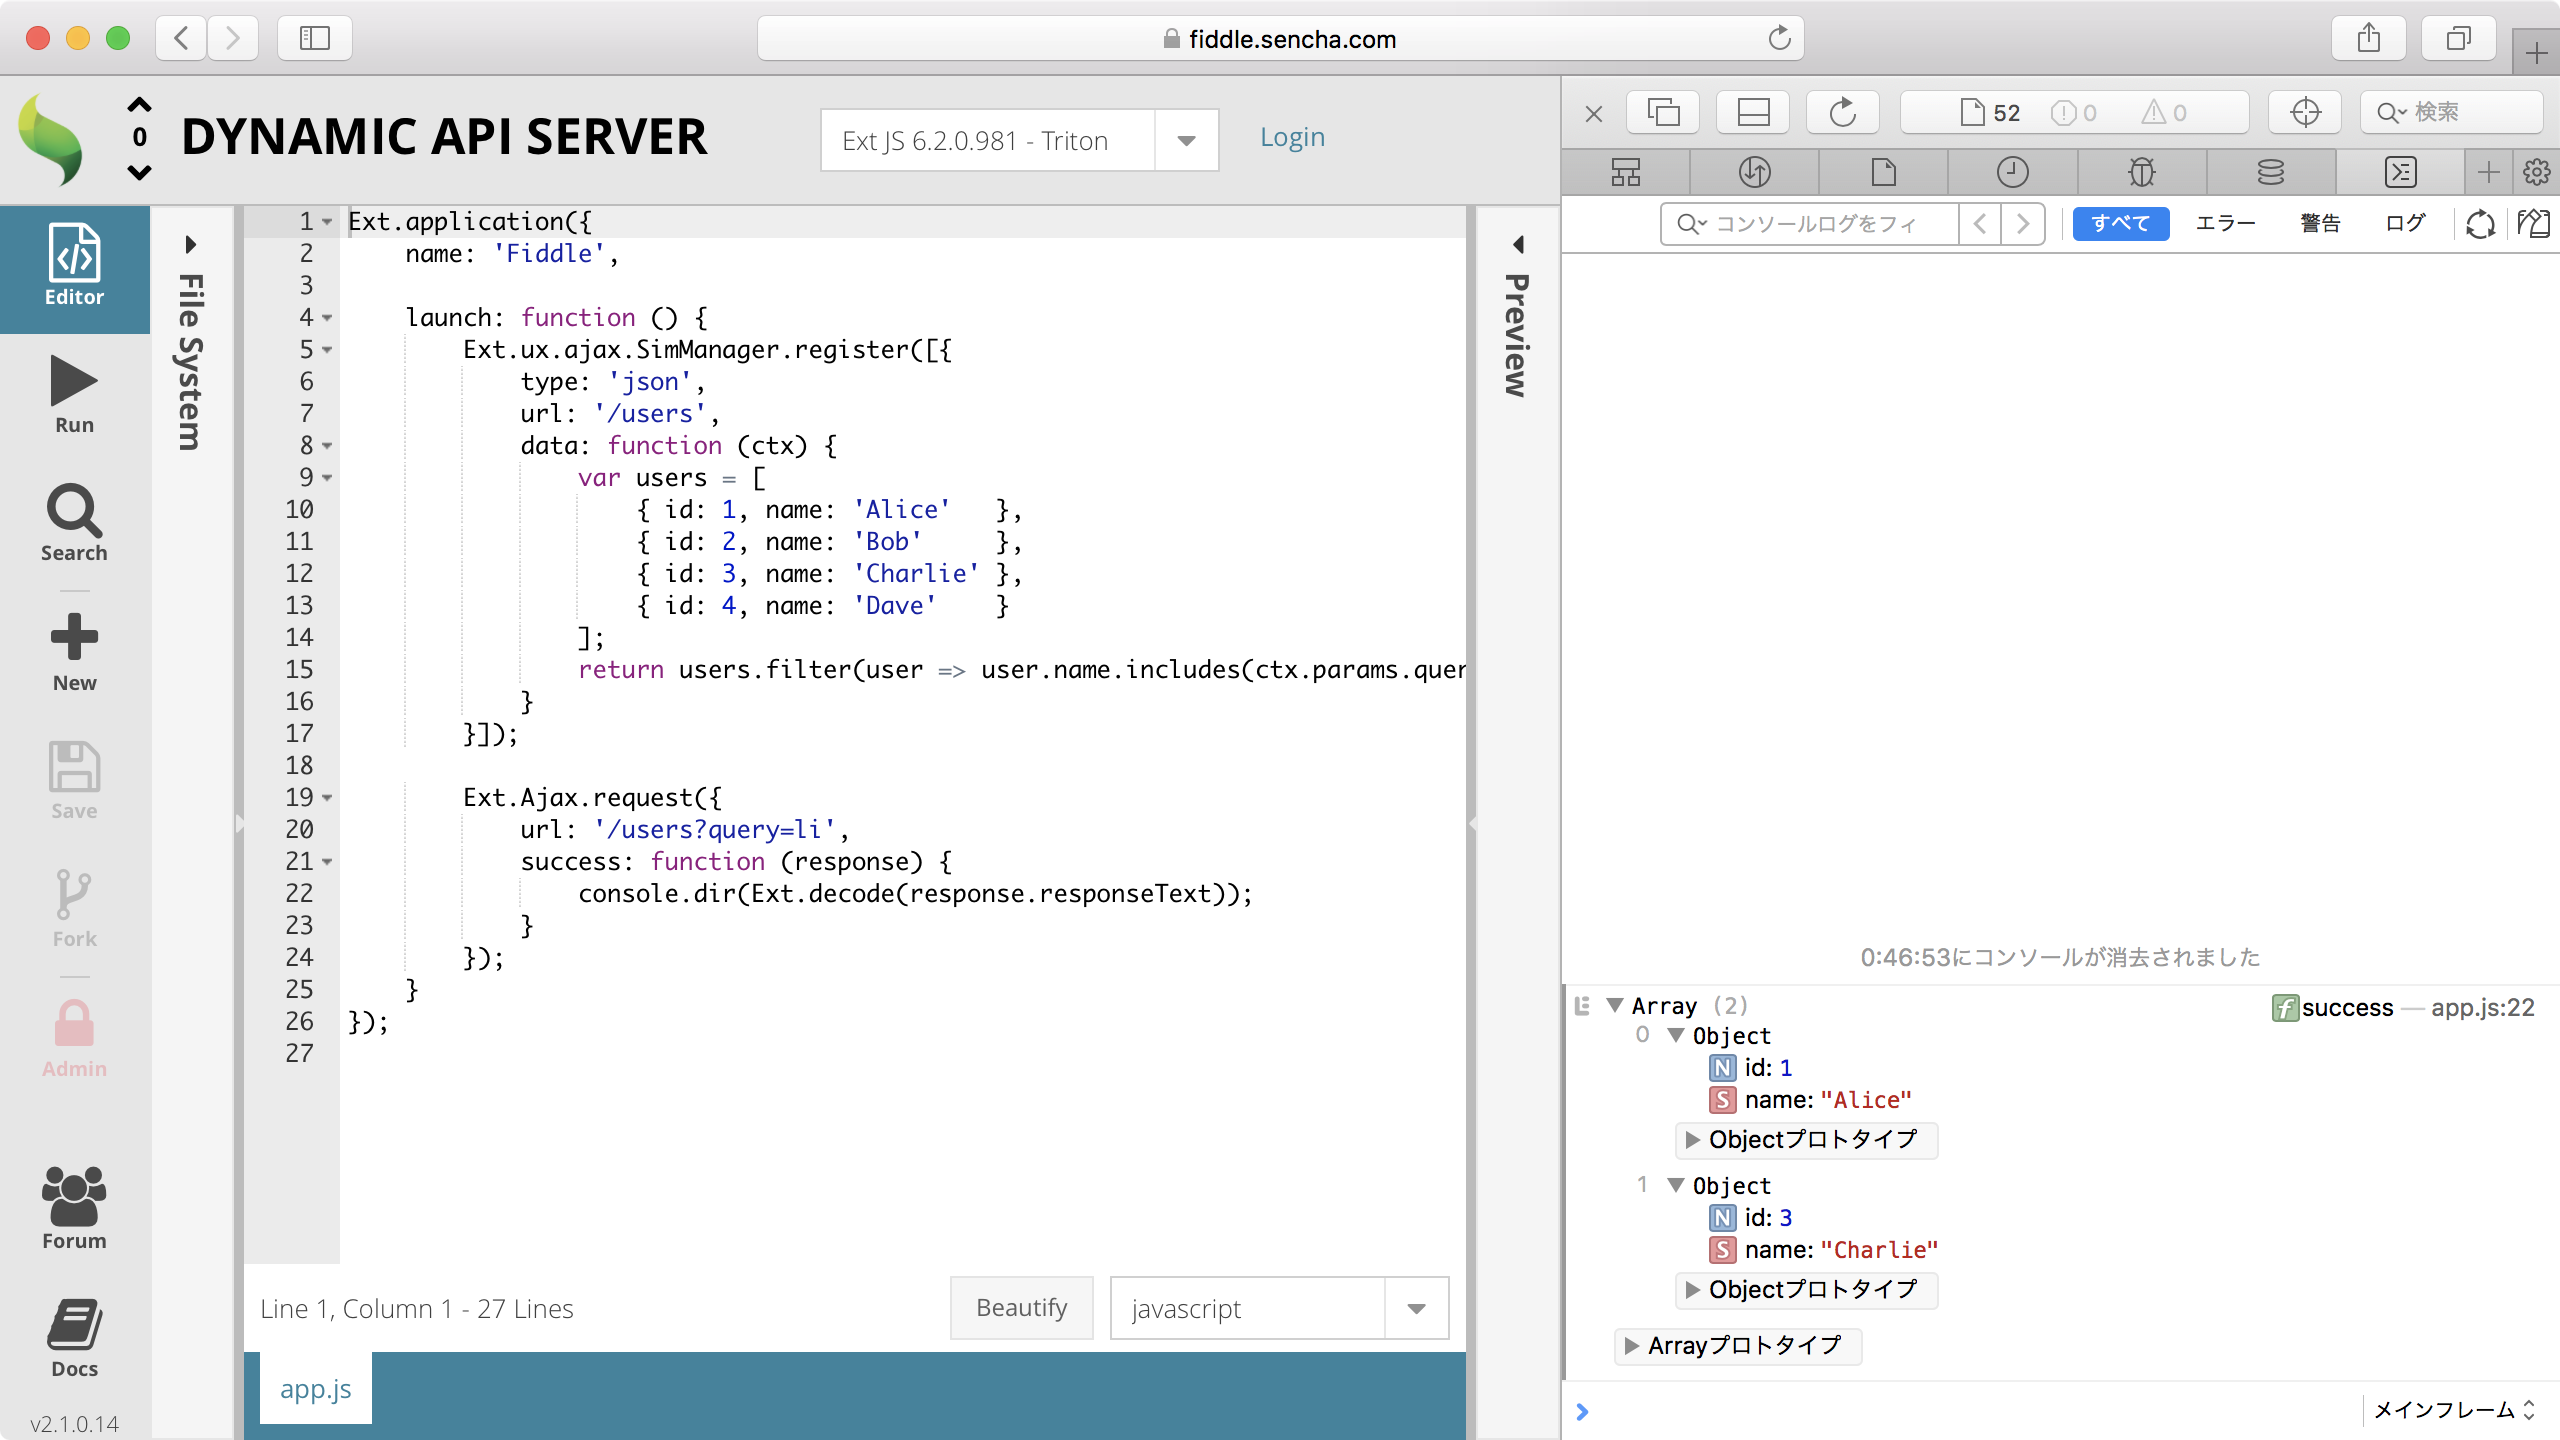This screenshot has height=1440, width=2560.
Task: Open the Ext JS version dropdown
Action: click(1185, 140)
